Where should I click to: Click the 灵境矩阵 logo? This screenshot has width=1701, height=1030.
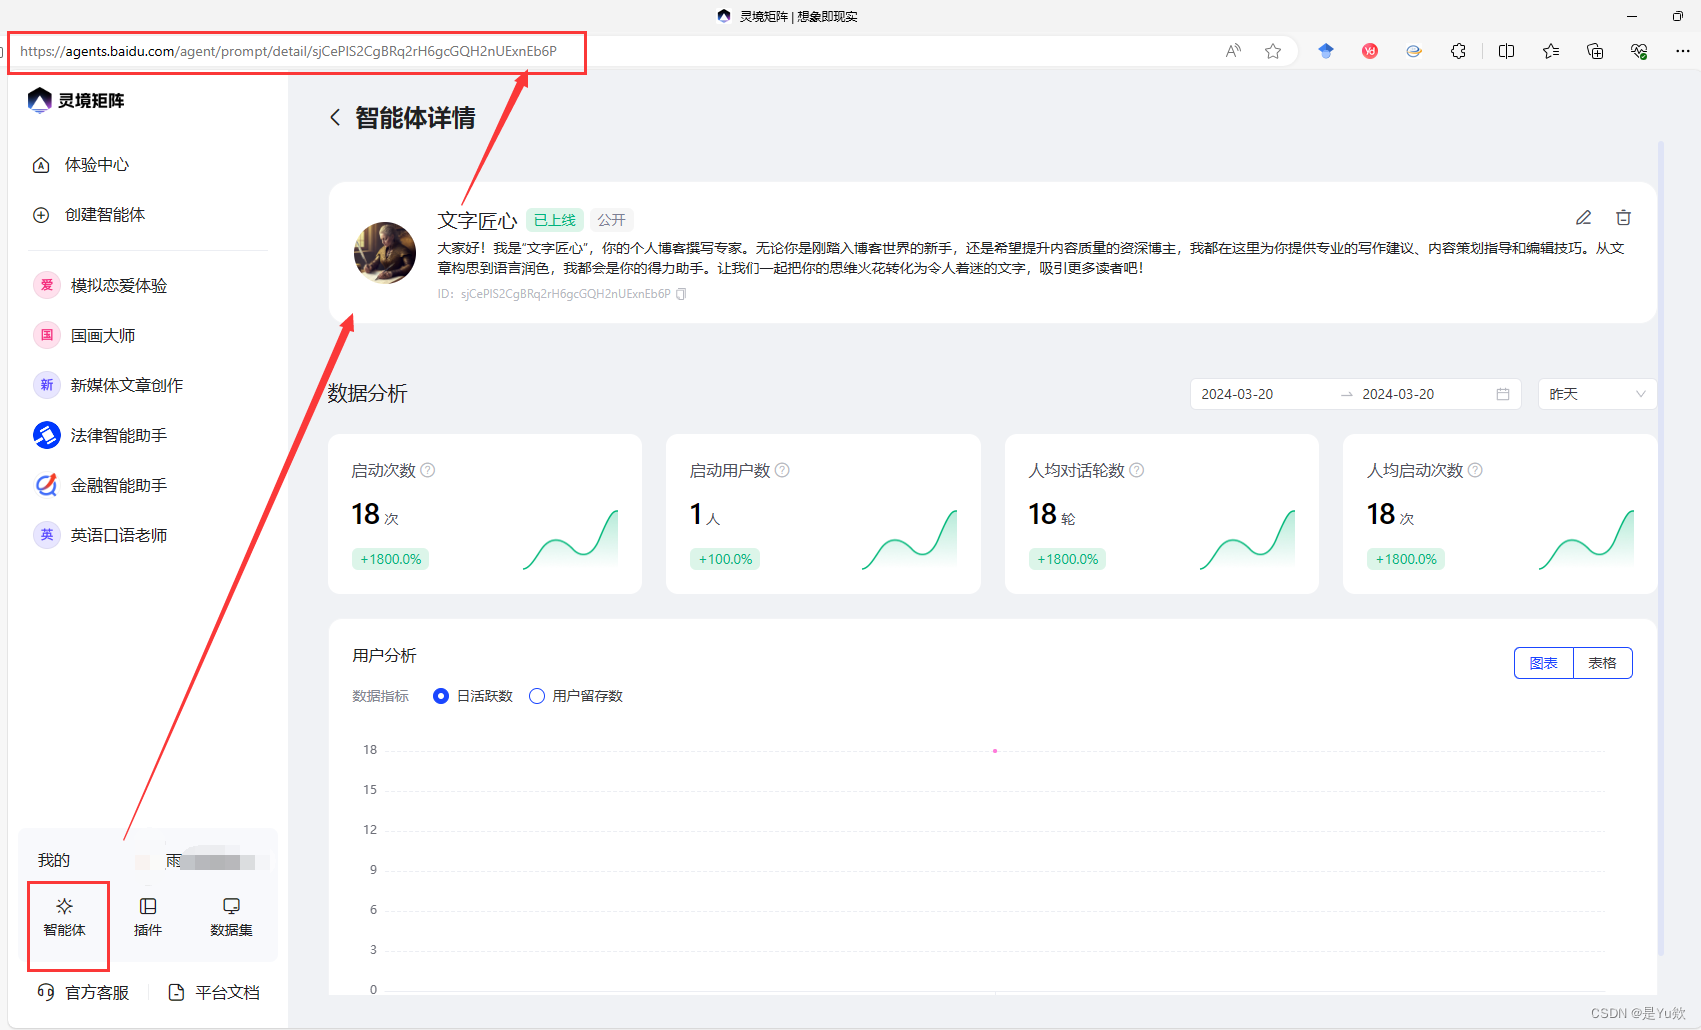click(x=76, y=100)
